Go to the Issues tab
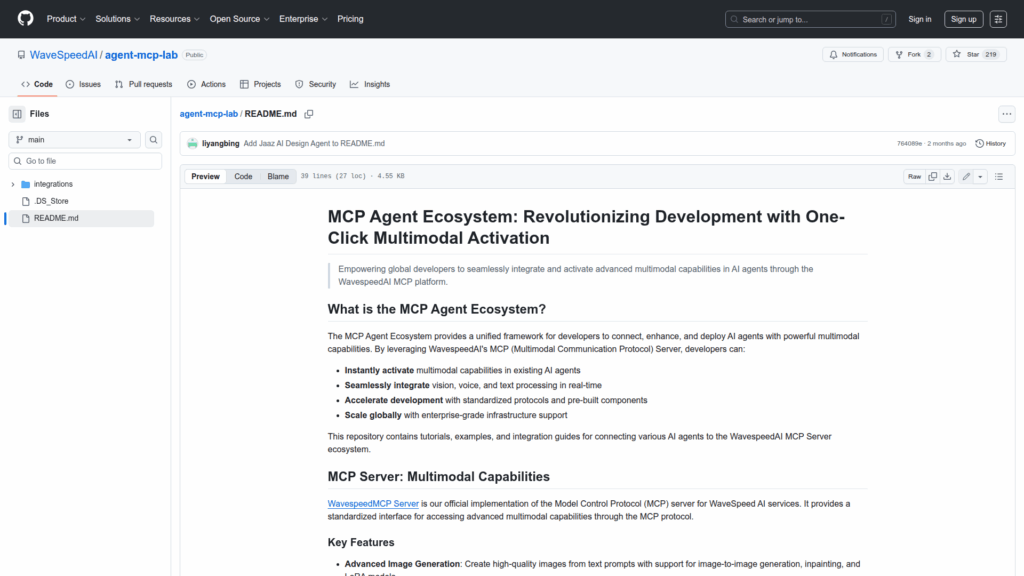 [84, 84]
